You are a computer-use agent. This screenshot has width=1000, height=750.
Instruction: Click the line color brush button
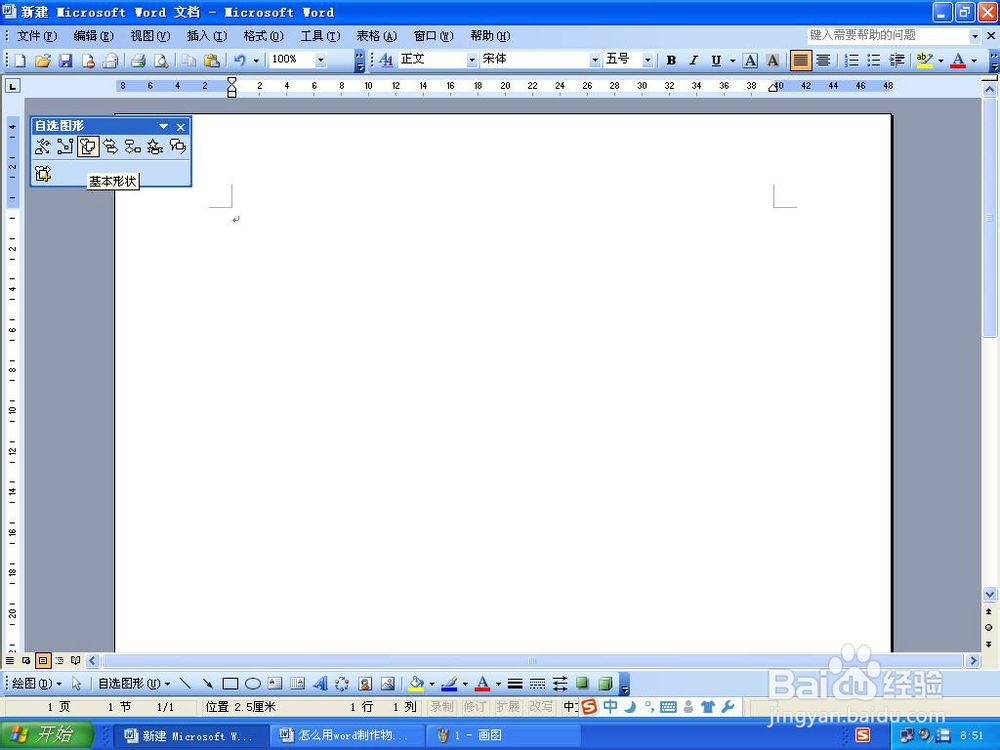coord(449,684)
